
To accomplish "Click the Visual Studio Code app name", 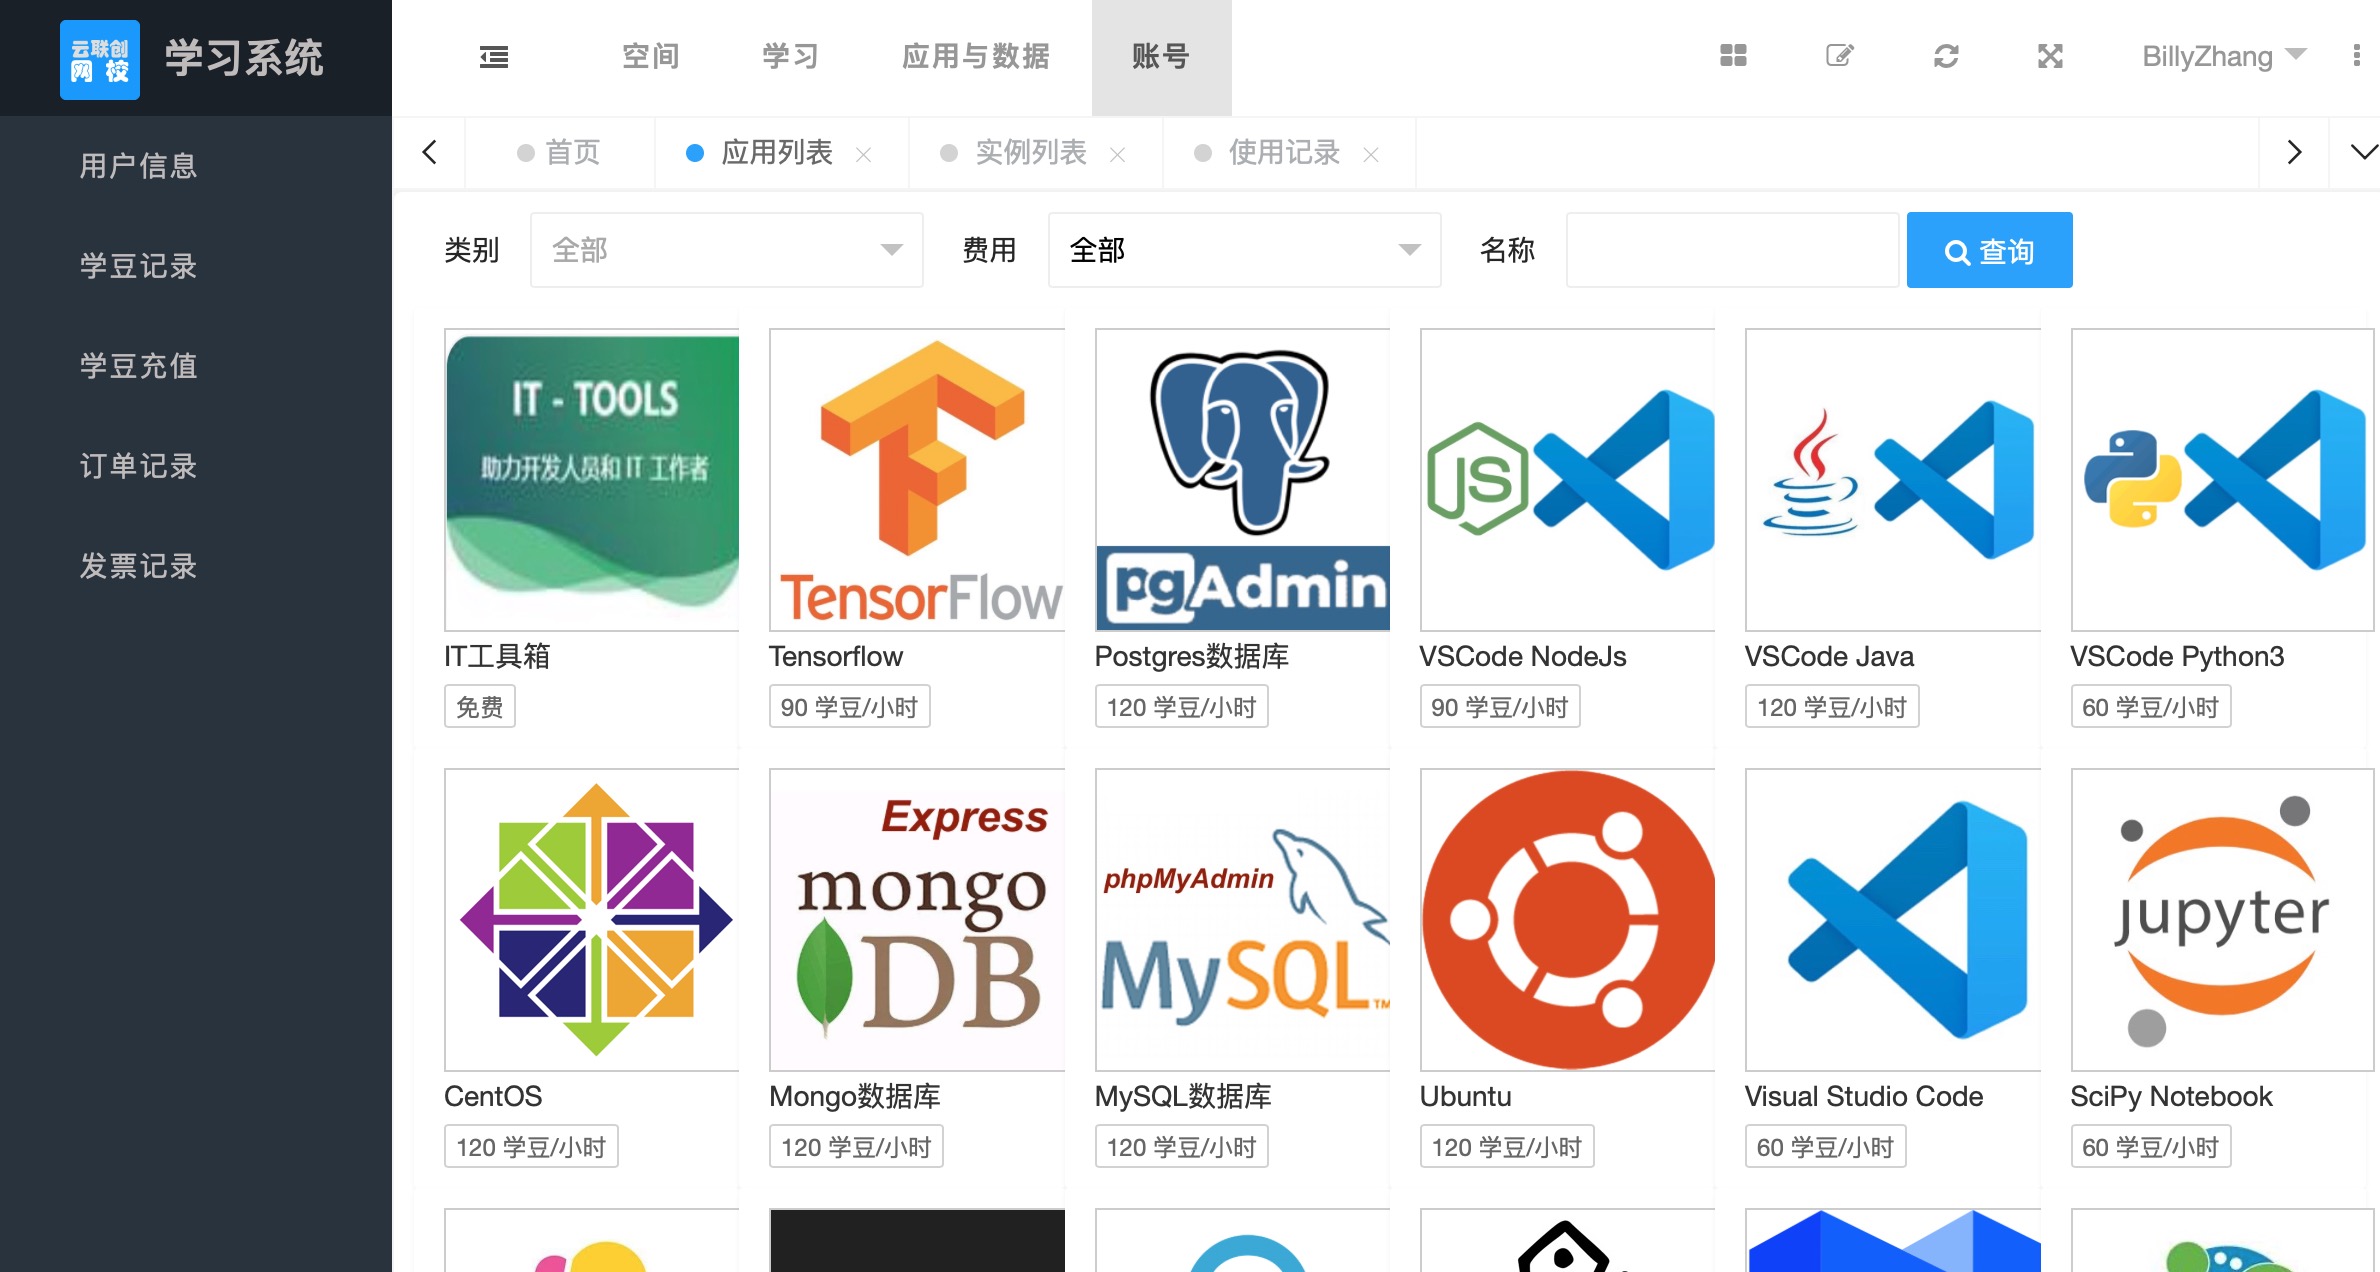I will pyautogui.click(x=1864, y=1096).
